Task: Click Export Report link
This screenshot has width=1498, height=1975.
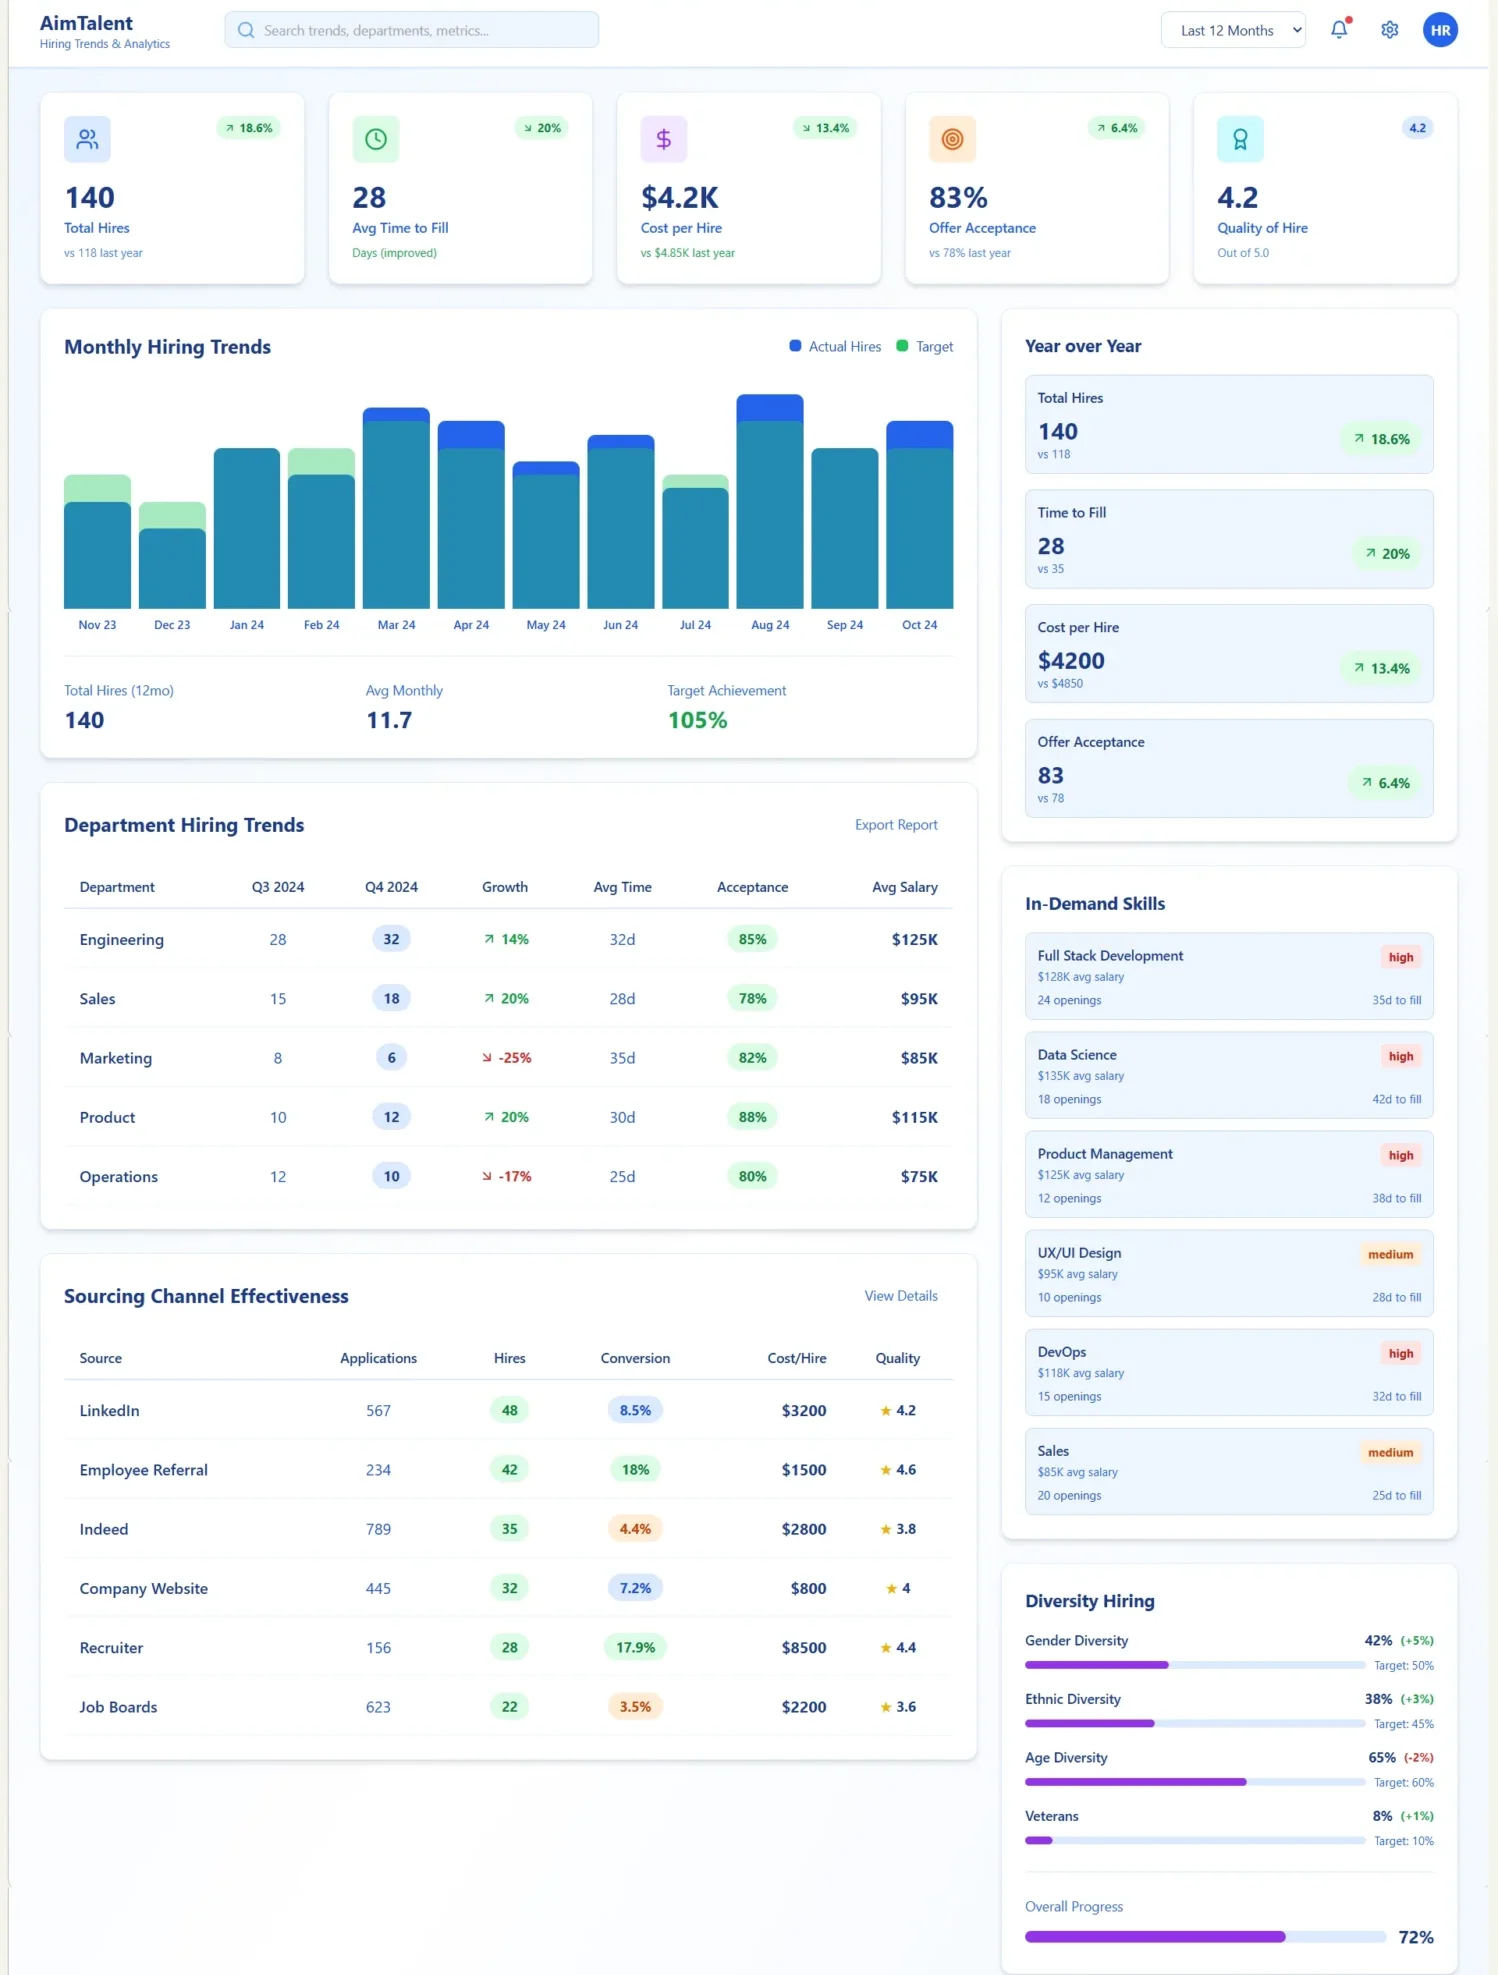Action: [x=896, y=825]
